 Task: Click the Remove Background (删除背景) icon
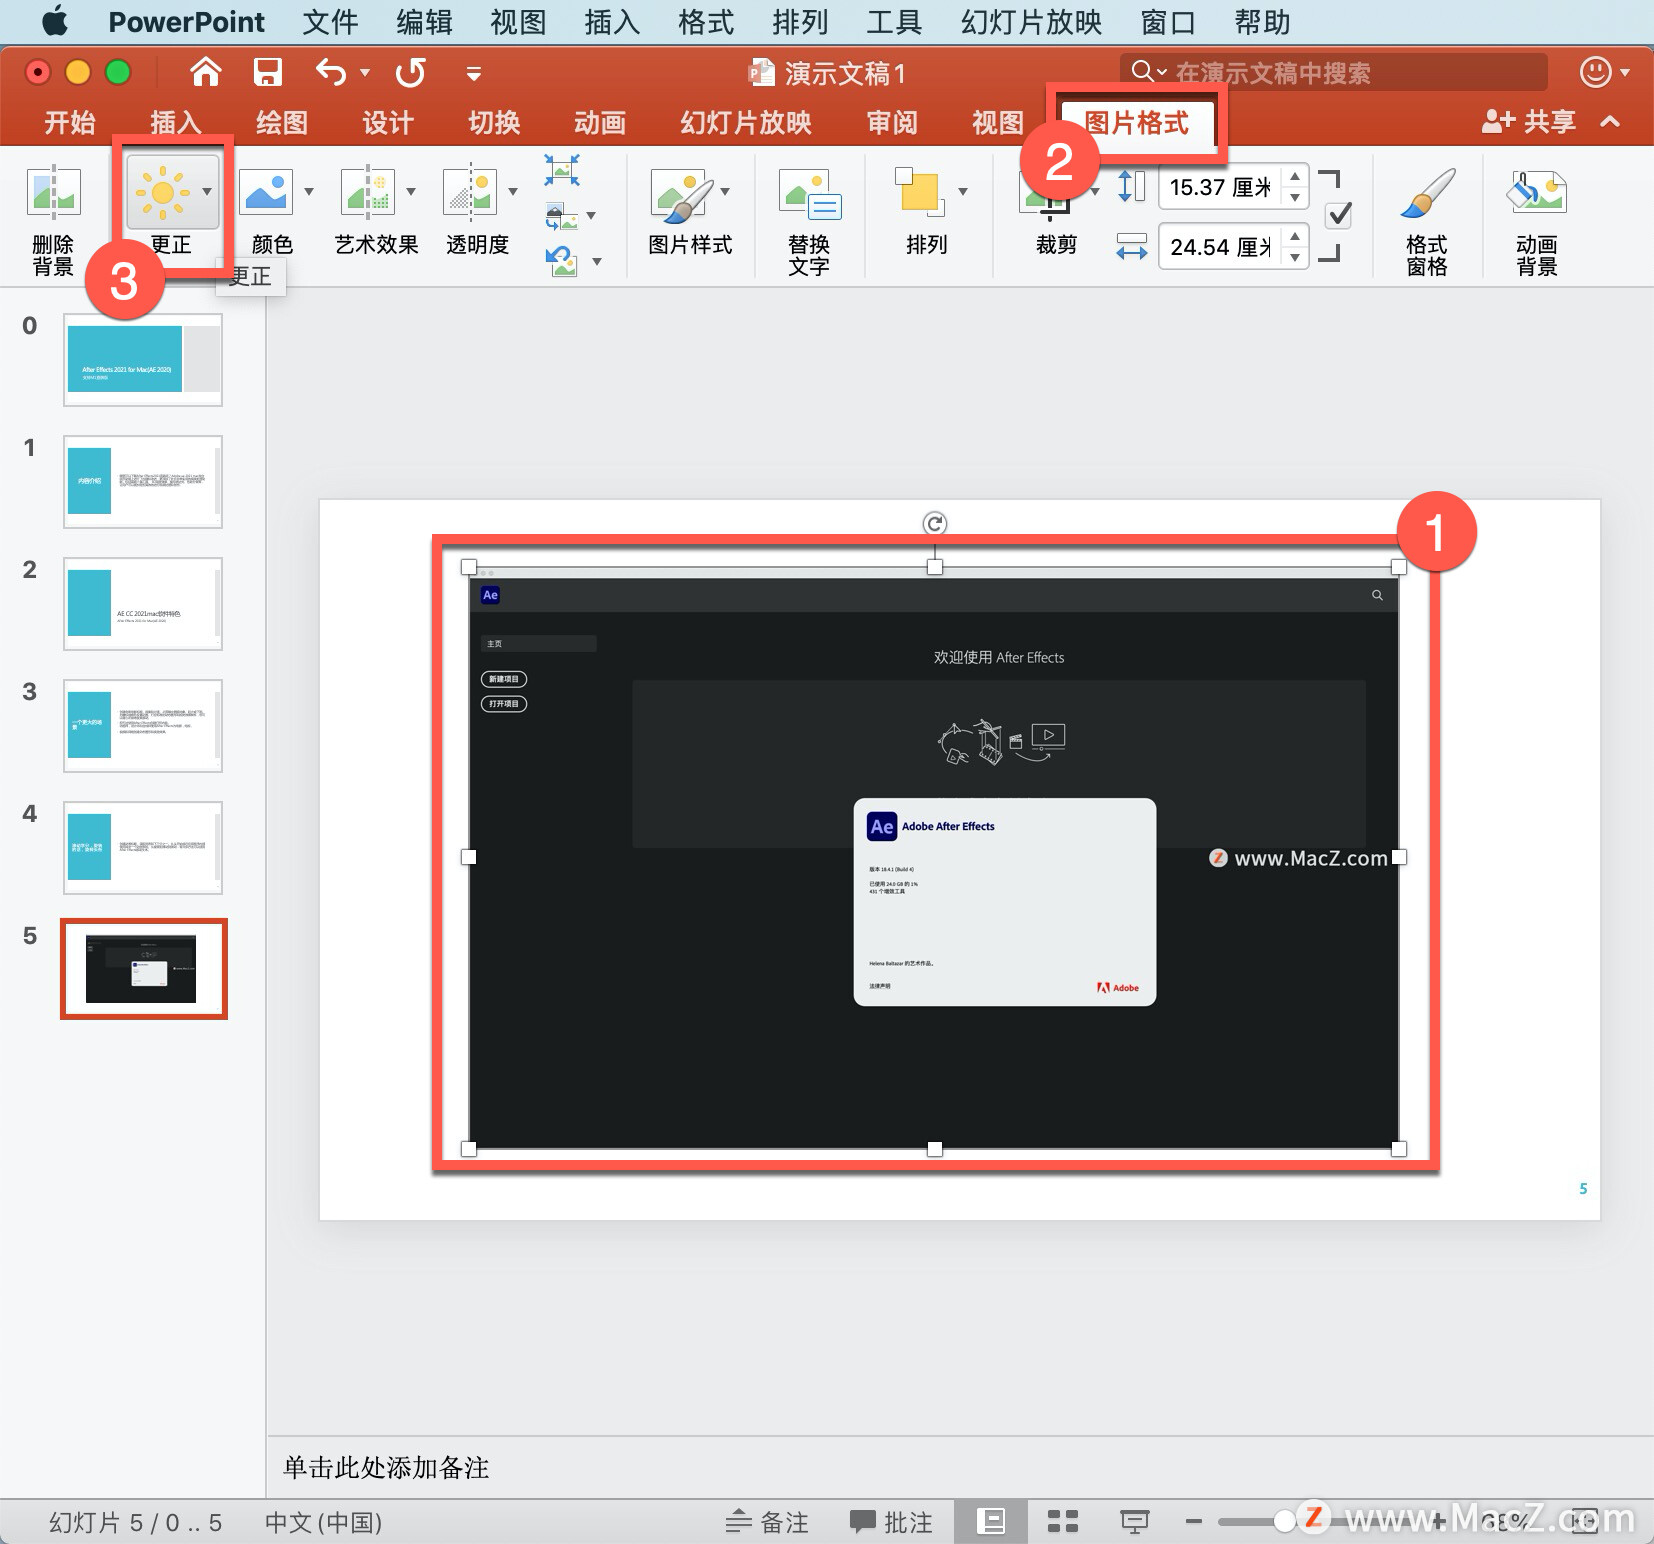(54, 192)
